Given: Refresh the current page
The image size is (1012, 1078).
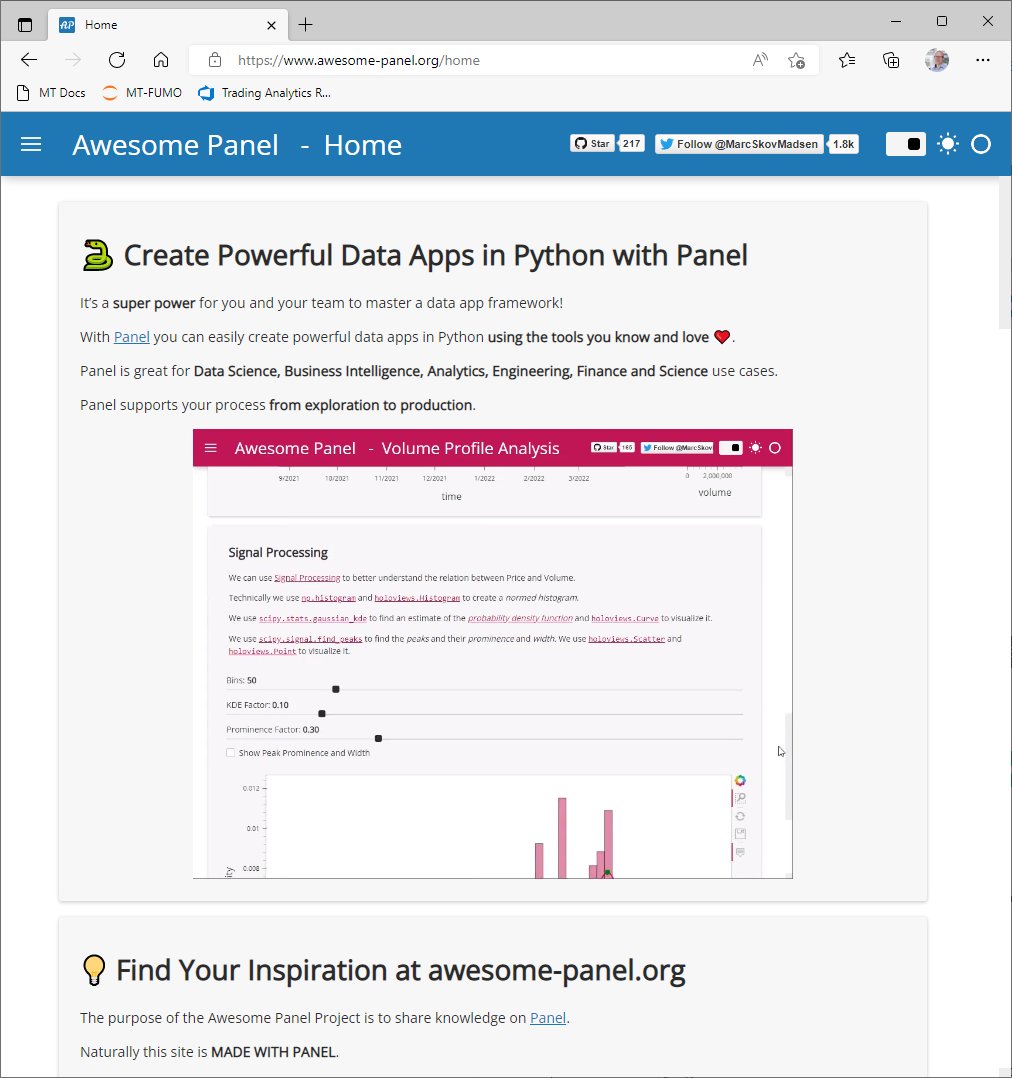Looking at the screenshot, I should click(x=117, y=60).
